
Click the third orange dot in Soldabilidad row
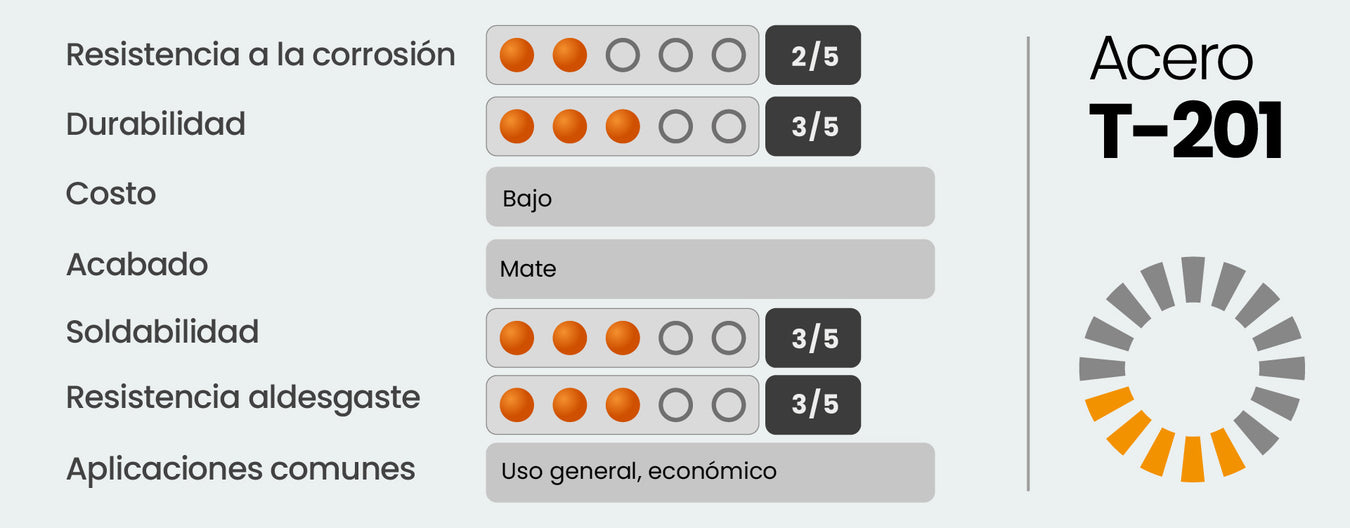pos(623,338)
